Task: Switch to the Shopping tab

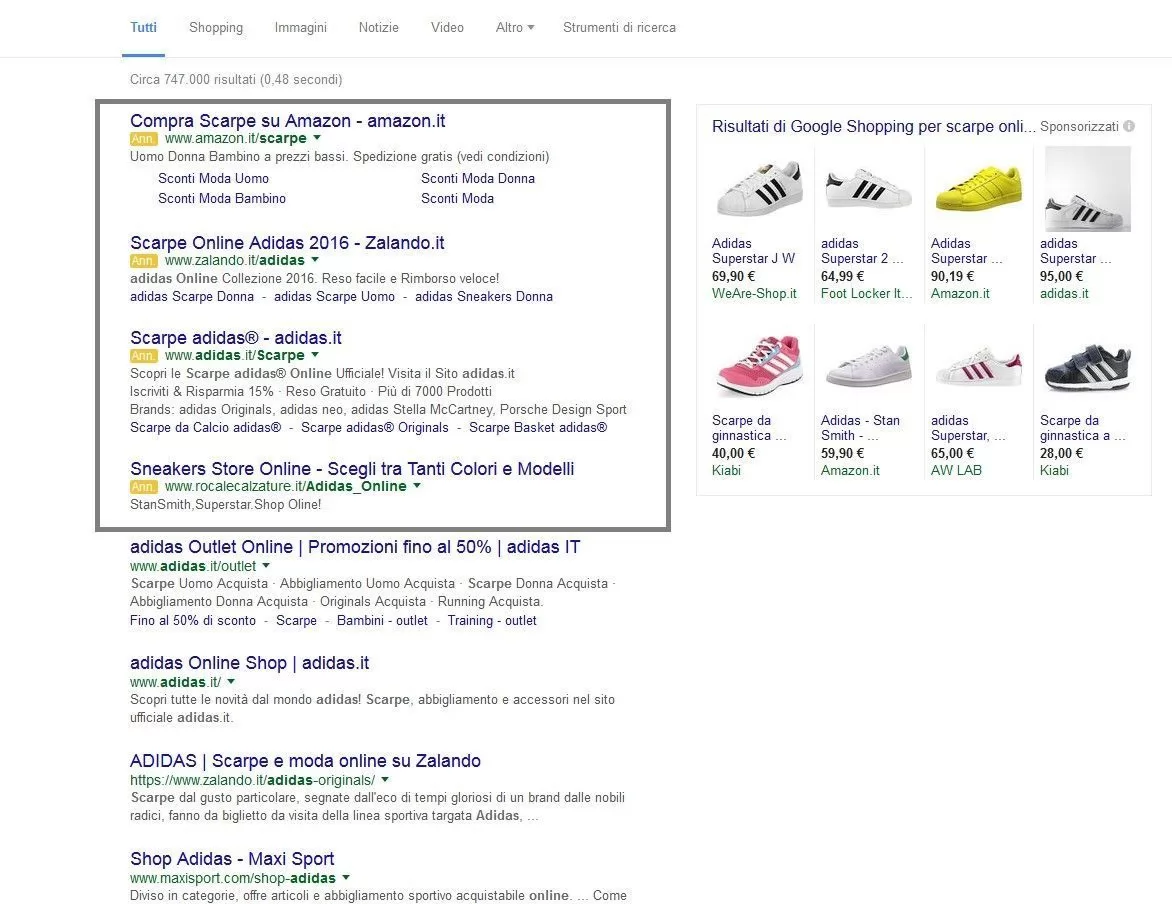Action: click(215, 28)
